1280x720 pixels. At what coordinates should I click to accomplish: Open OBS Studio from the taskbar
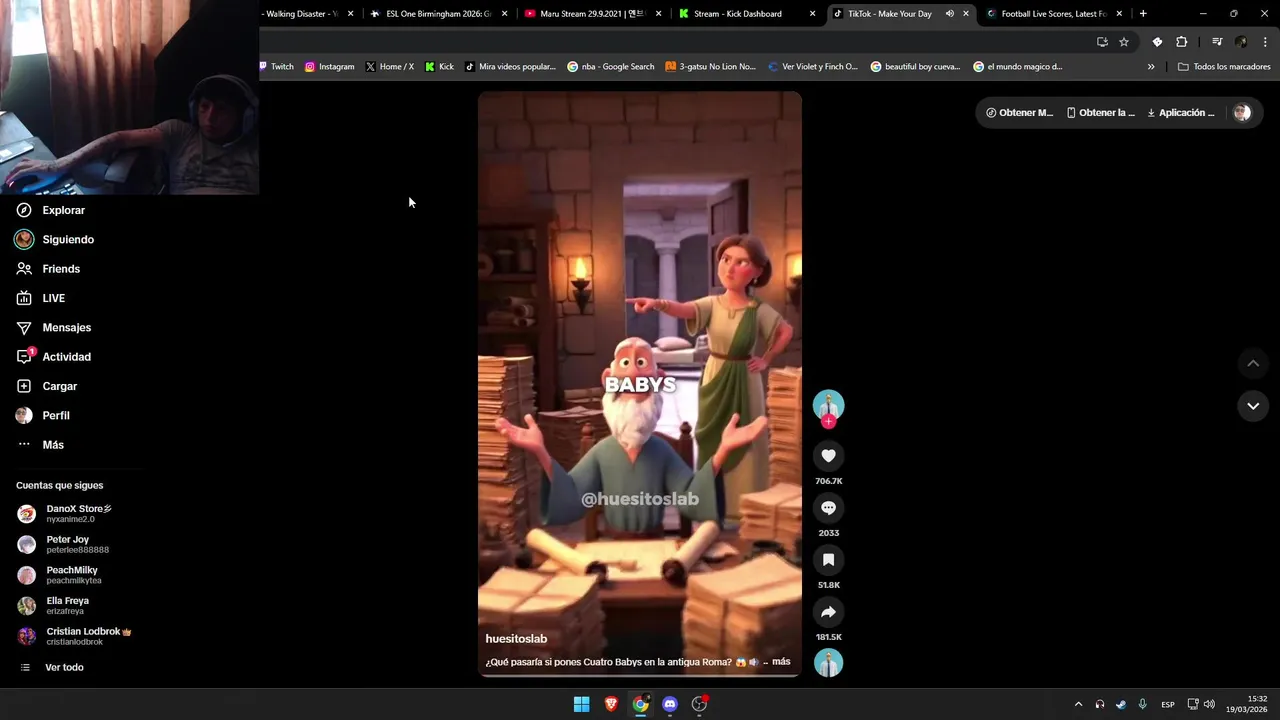700,704
